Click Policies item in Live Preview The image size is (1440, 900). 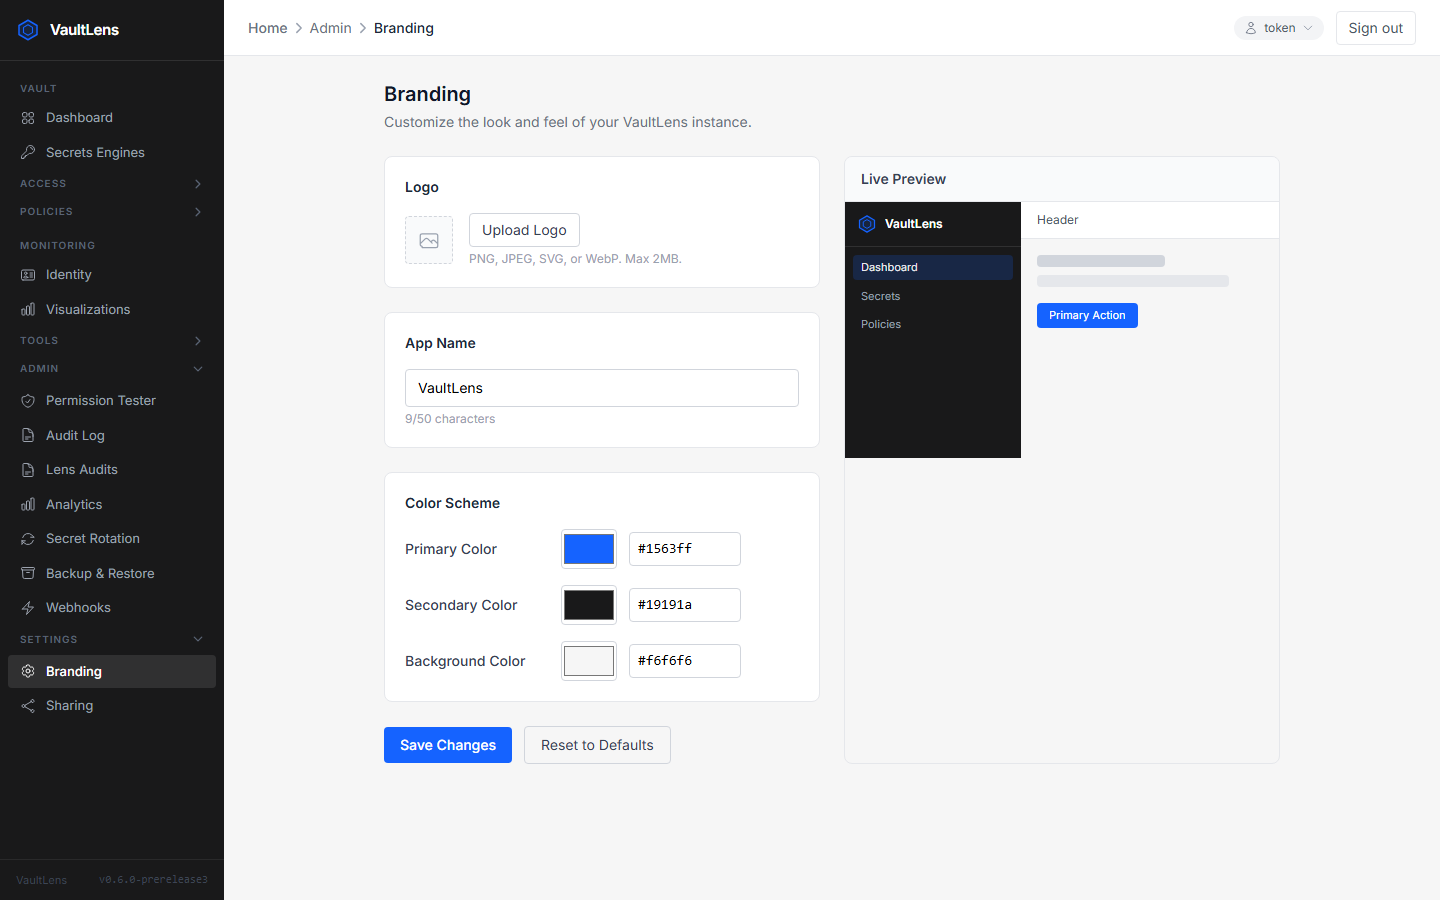933,324
